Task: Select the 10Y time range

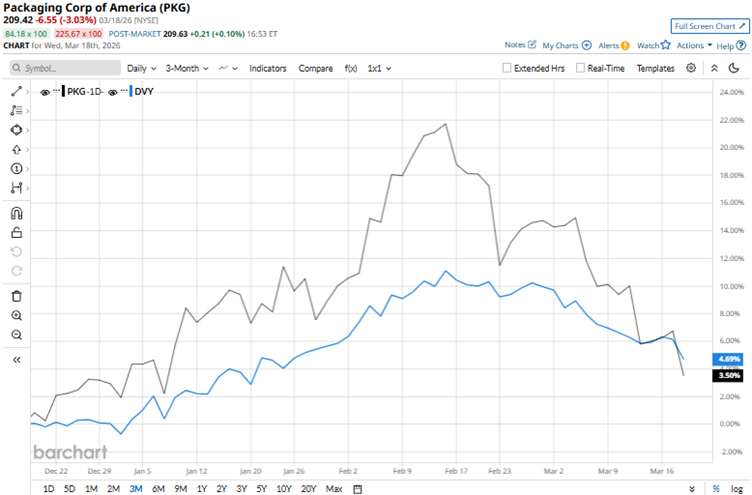Action: point(284,489)
